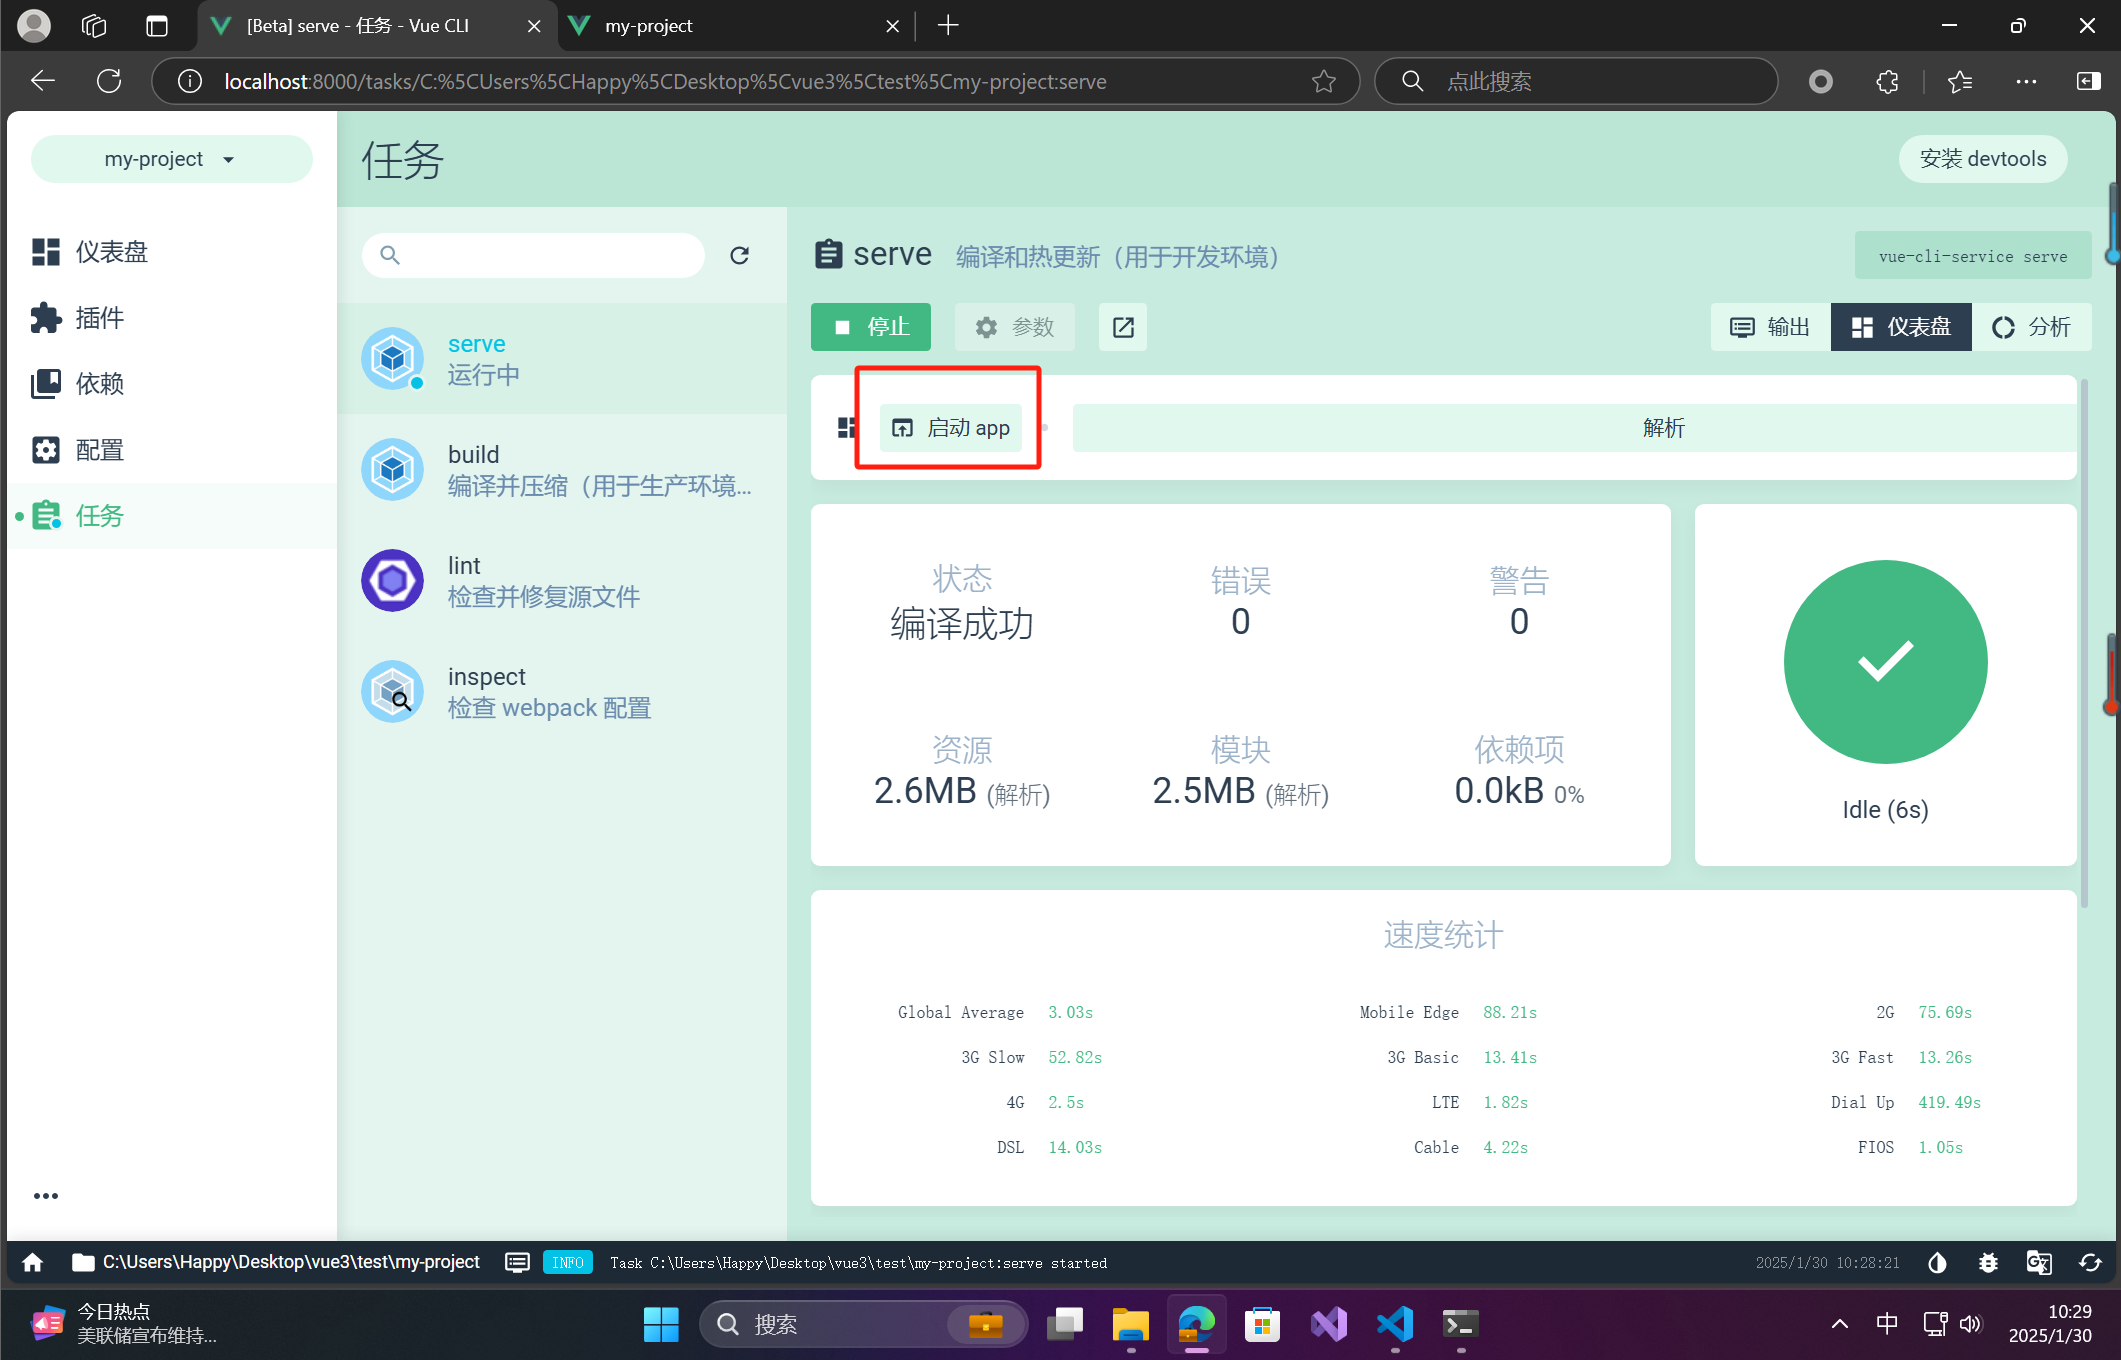The height and width of the screenshot is (1360, 2121).
Task: Expand the three-dots menu at sidebar bottom
Action: coord(46,1196)
